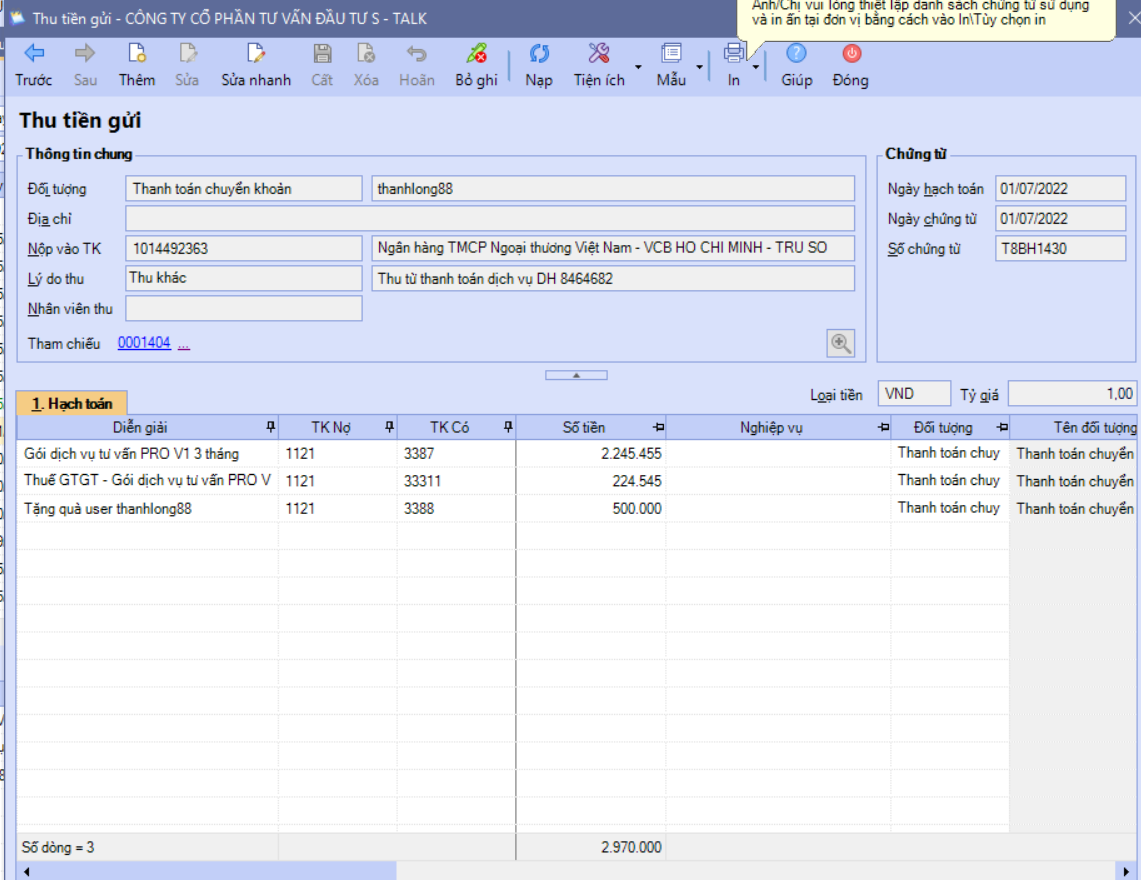Screen dimensions: 1141x880
Task: Pin the Diễn giải column
Action: click(271, 427)
